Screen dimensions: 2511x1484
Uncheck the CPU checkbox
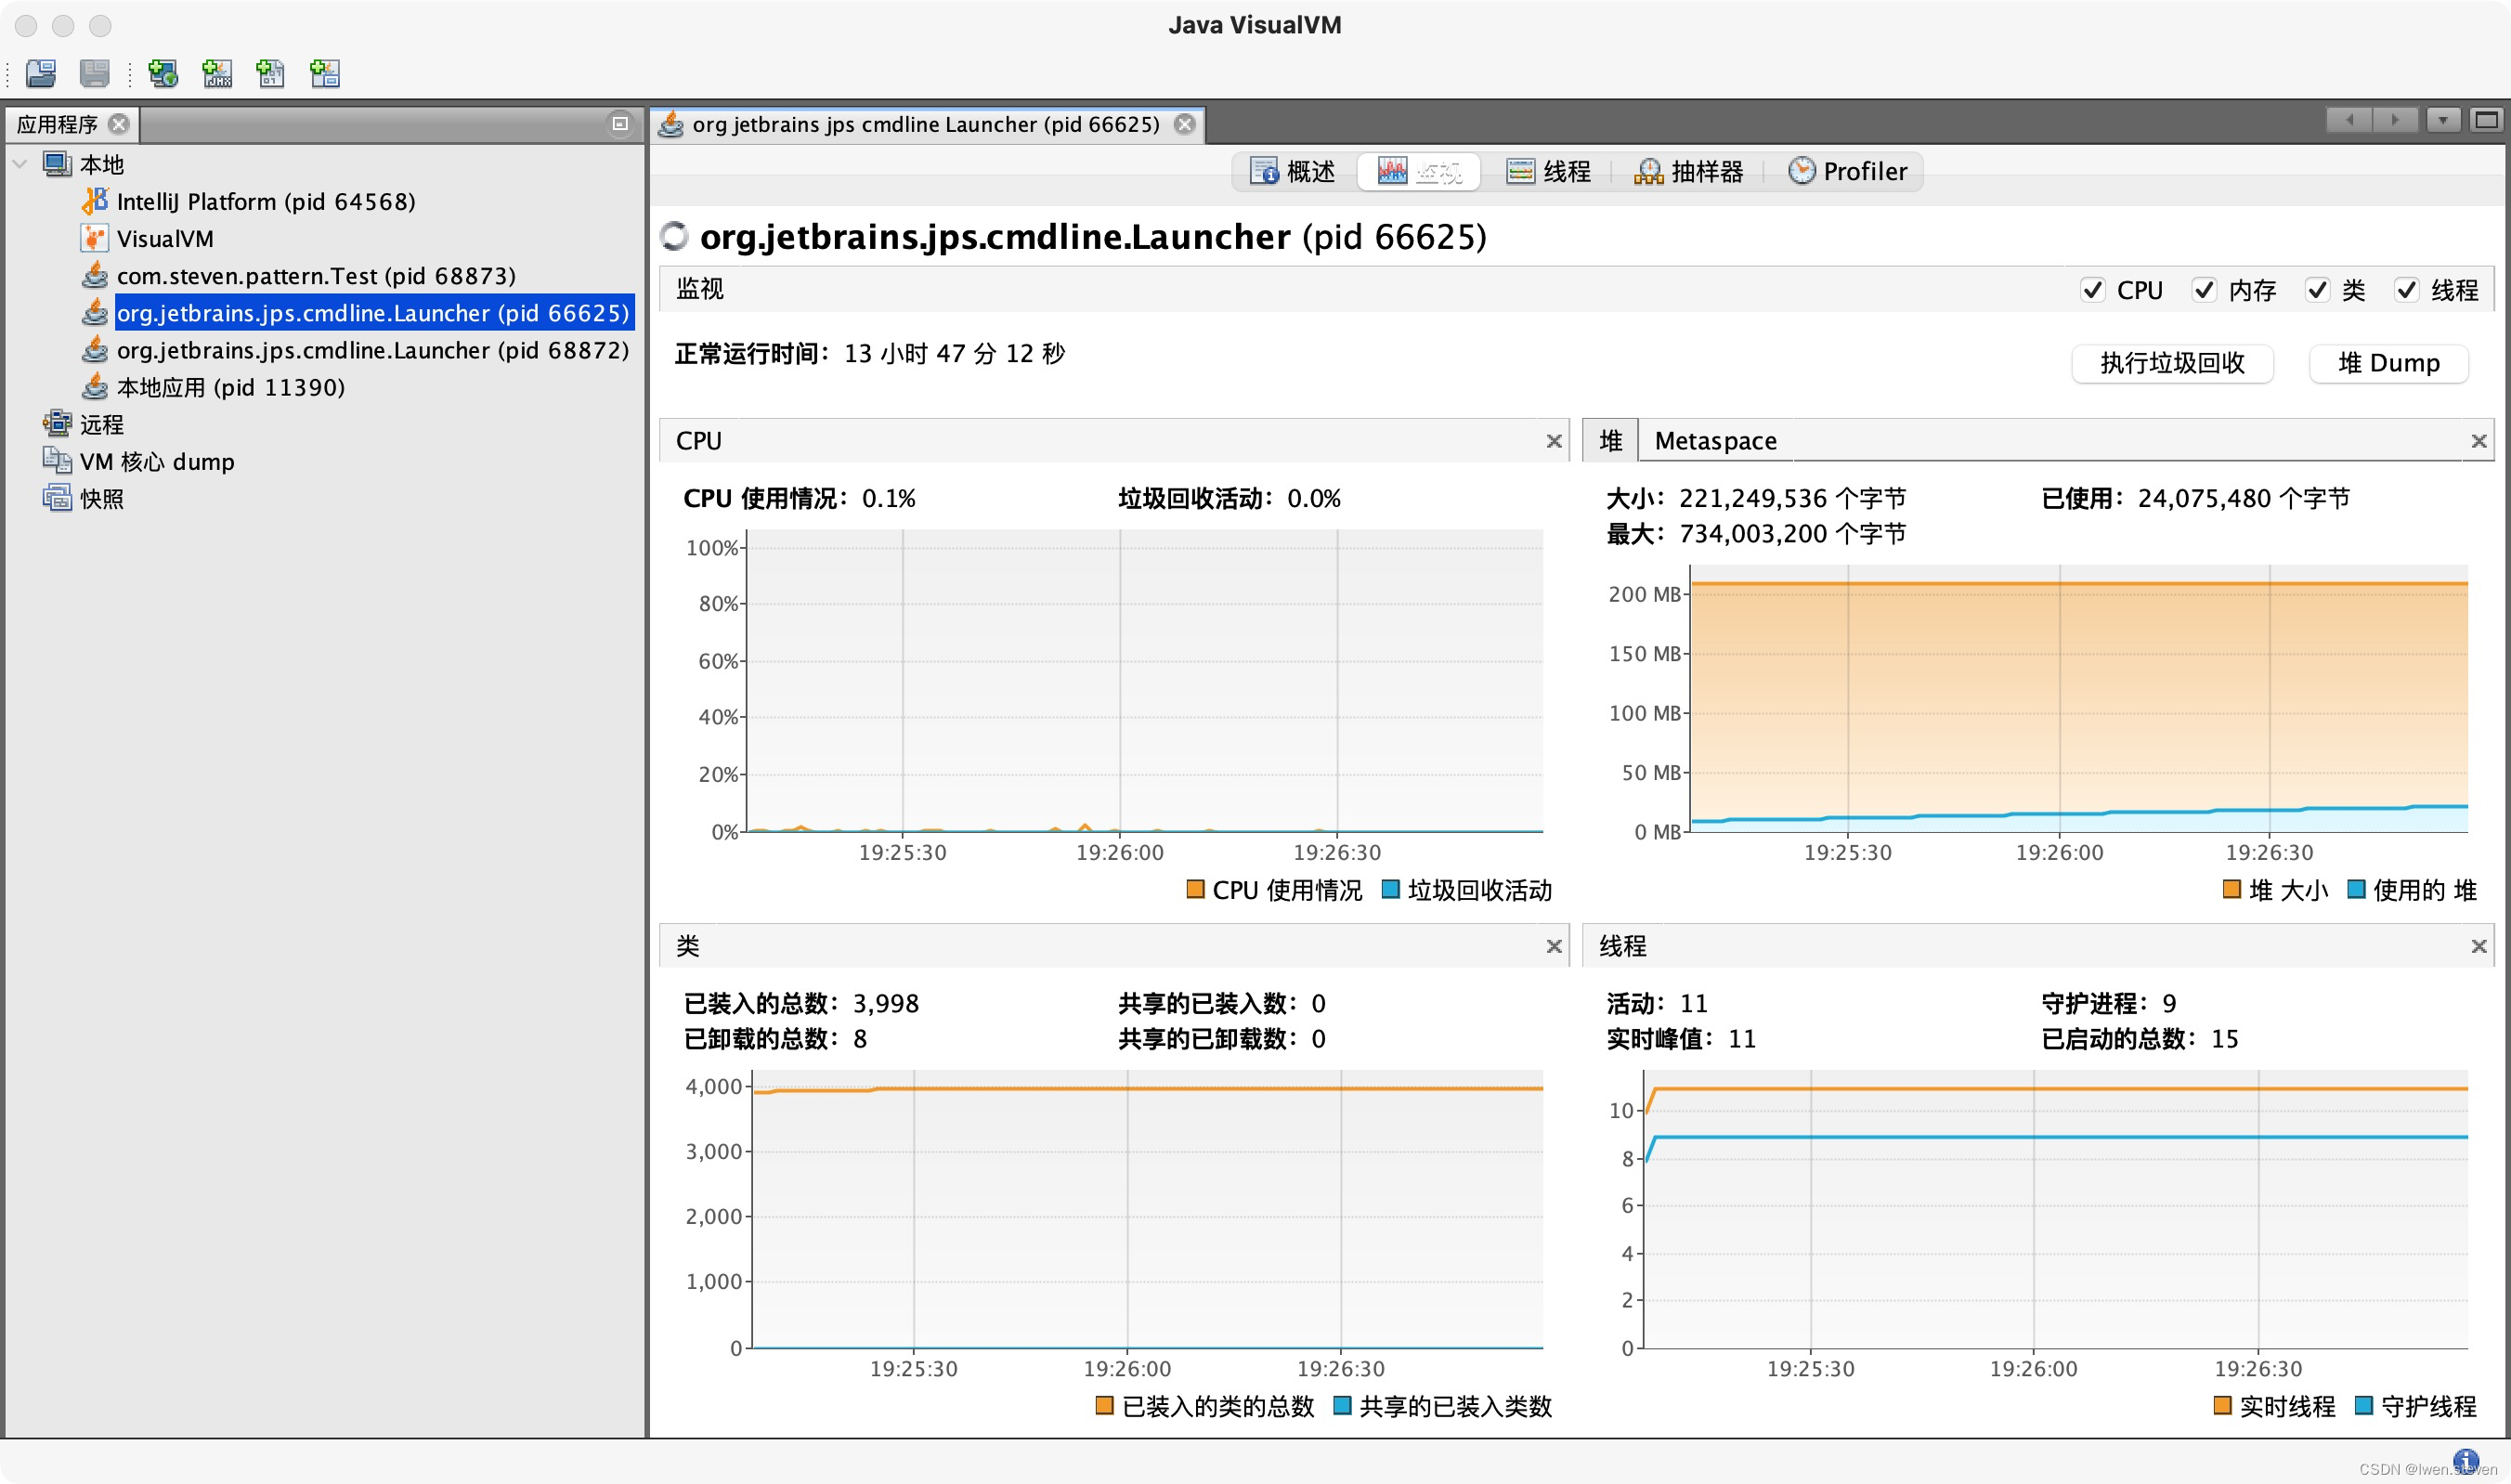click(x=2092, y=290)
